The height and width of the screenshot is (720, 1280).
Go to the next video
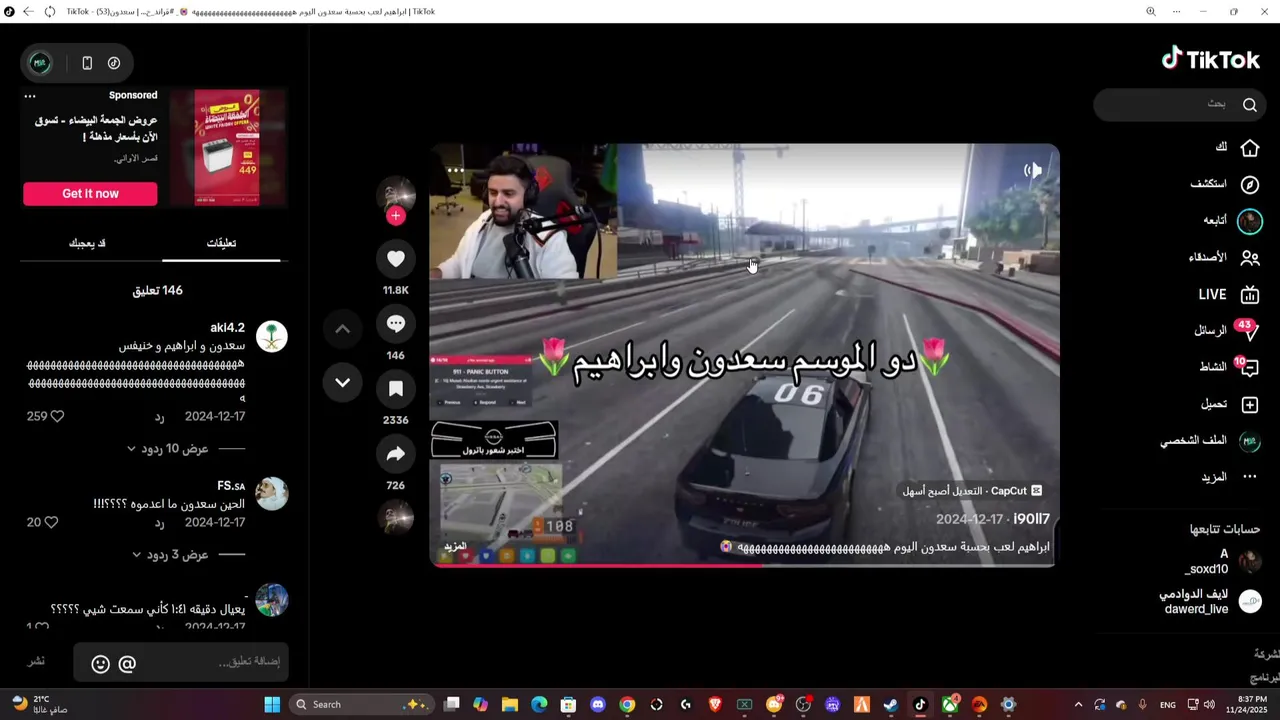click(x=342, y=382)
